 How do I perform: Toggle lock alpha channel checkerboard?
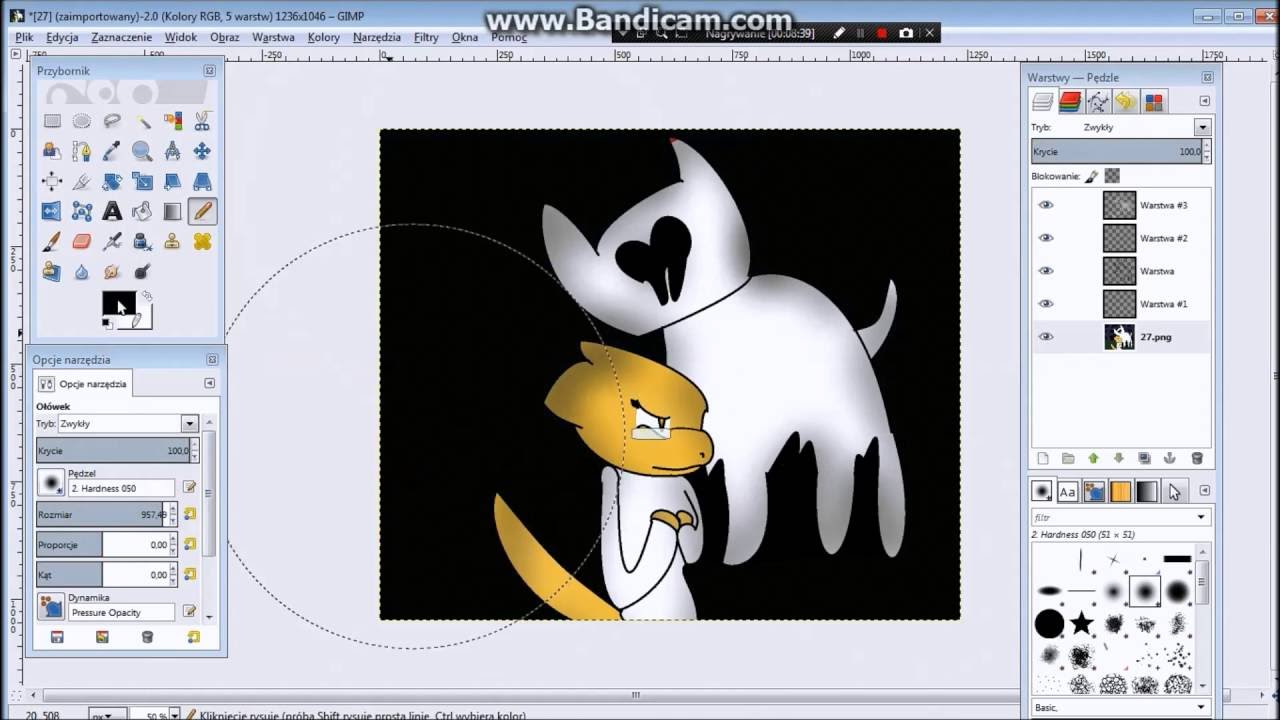(1112, 176)
